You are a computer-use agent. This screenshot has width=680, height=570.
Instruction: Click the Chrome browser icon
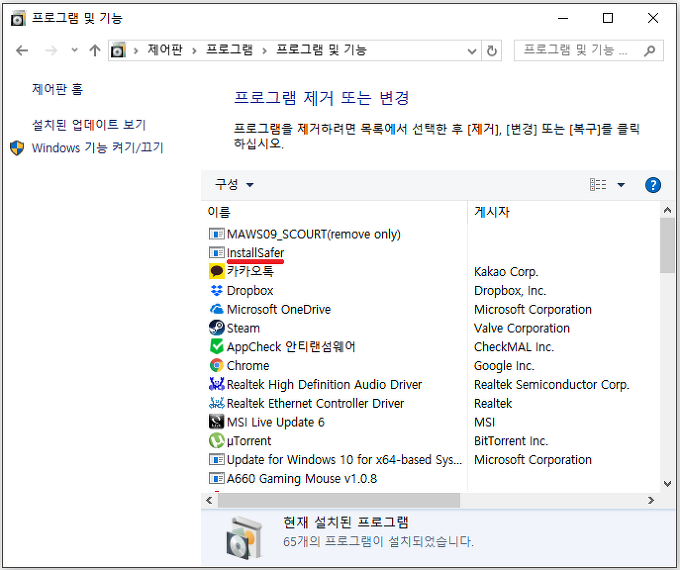click(x=216, y=366)
